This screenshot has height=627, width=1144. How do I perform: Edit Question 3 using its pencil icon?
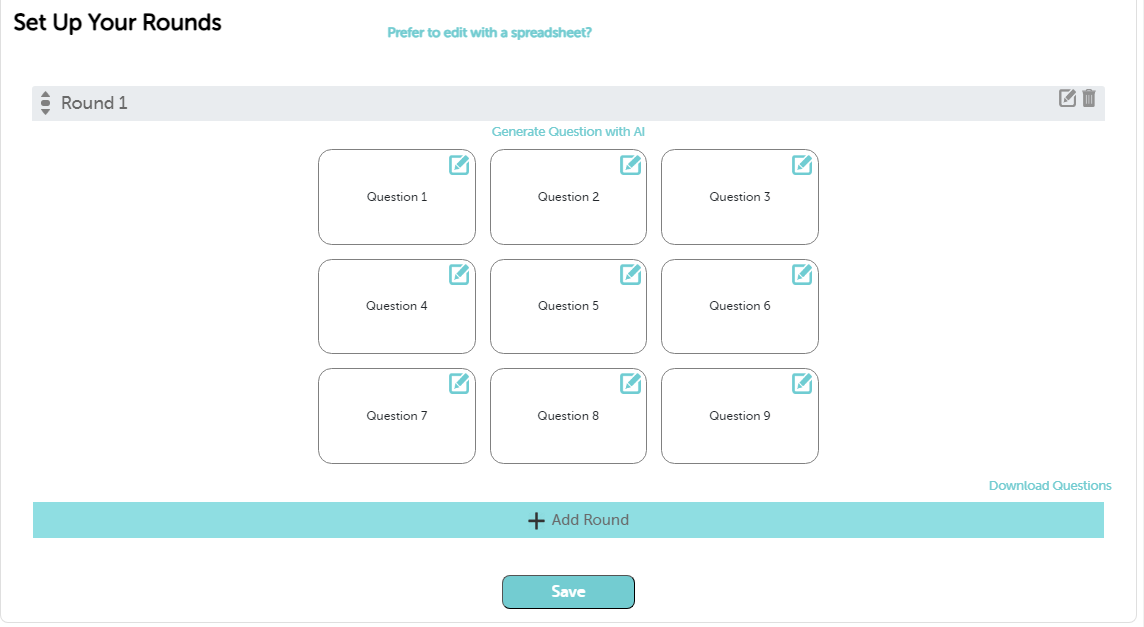(802, 165)
